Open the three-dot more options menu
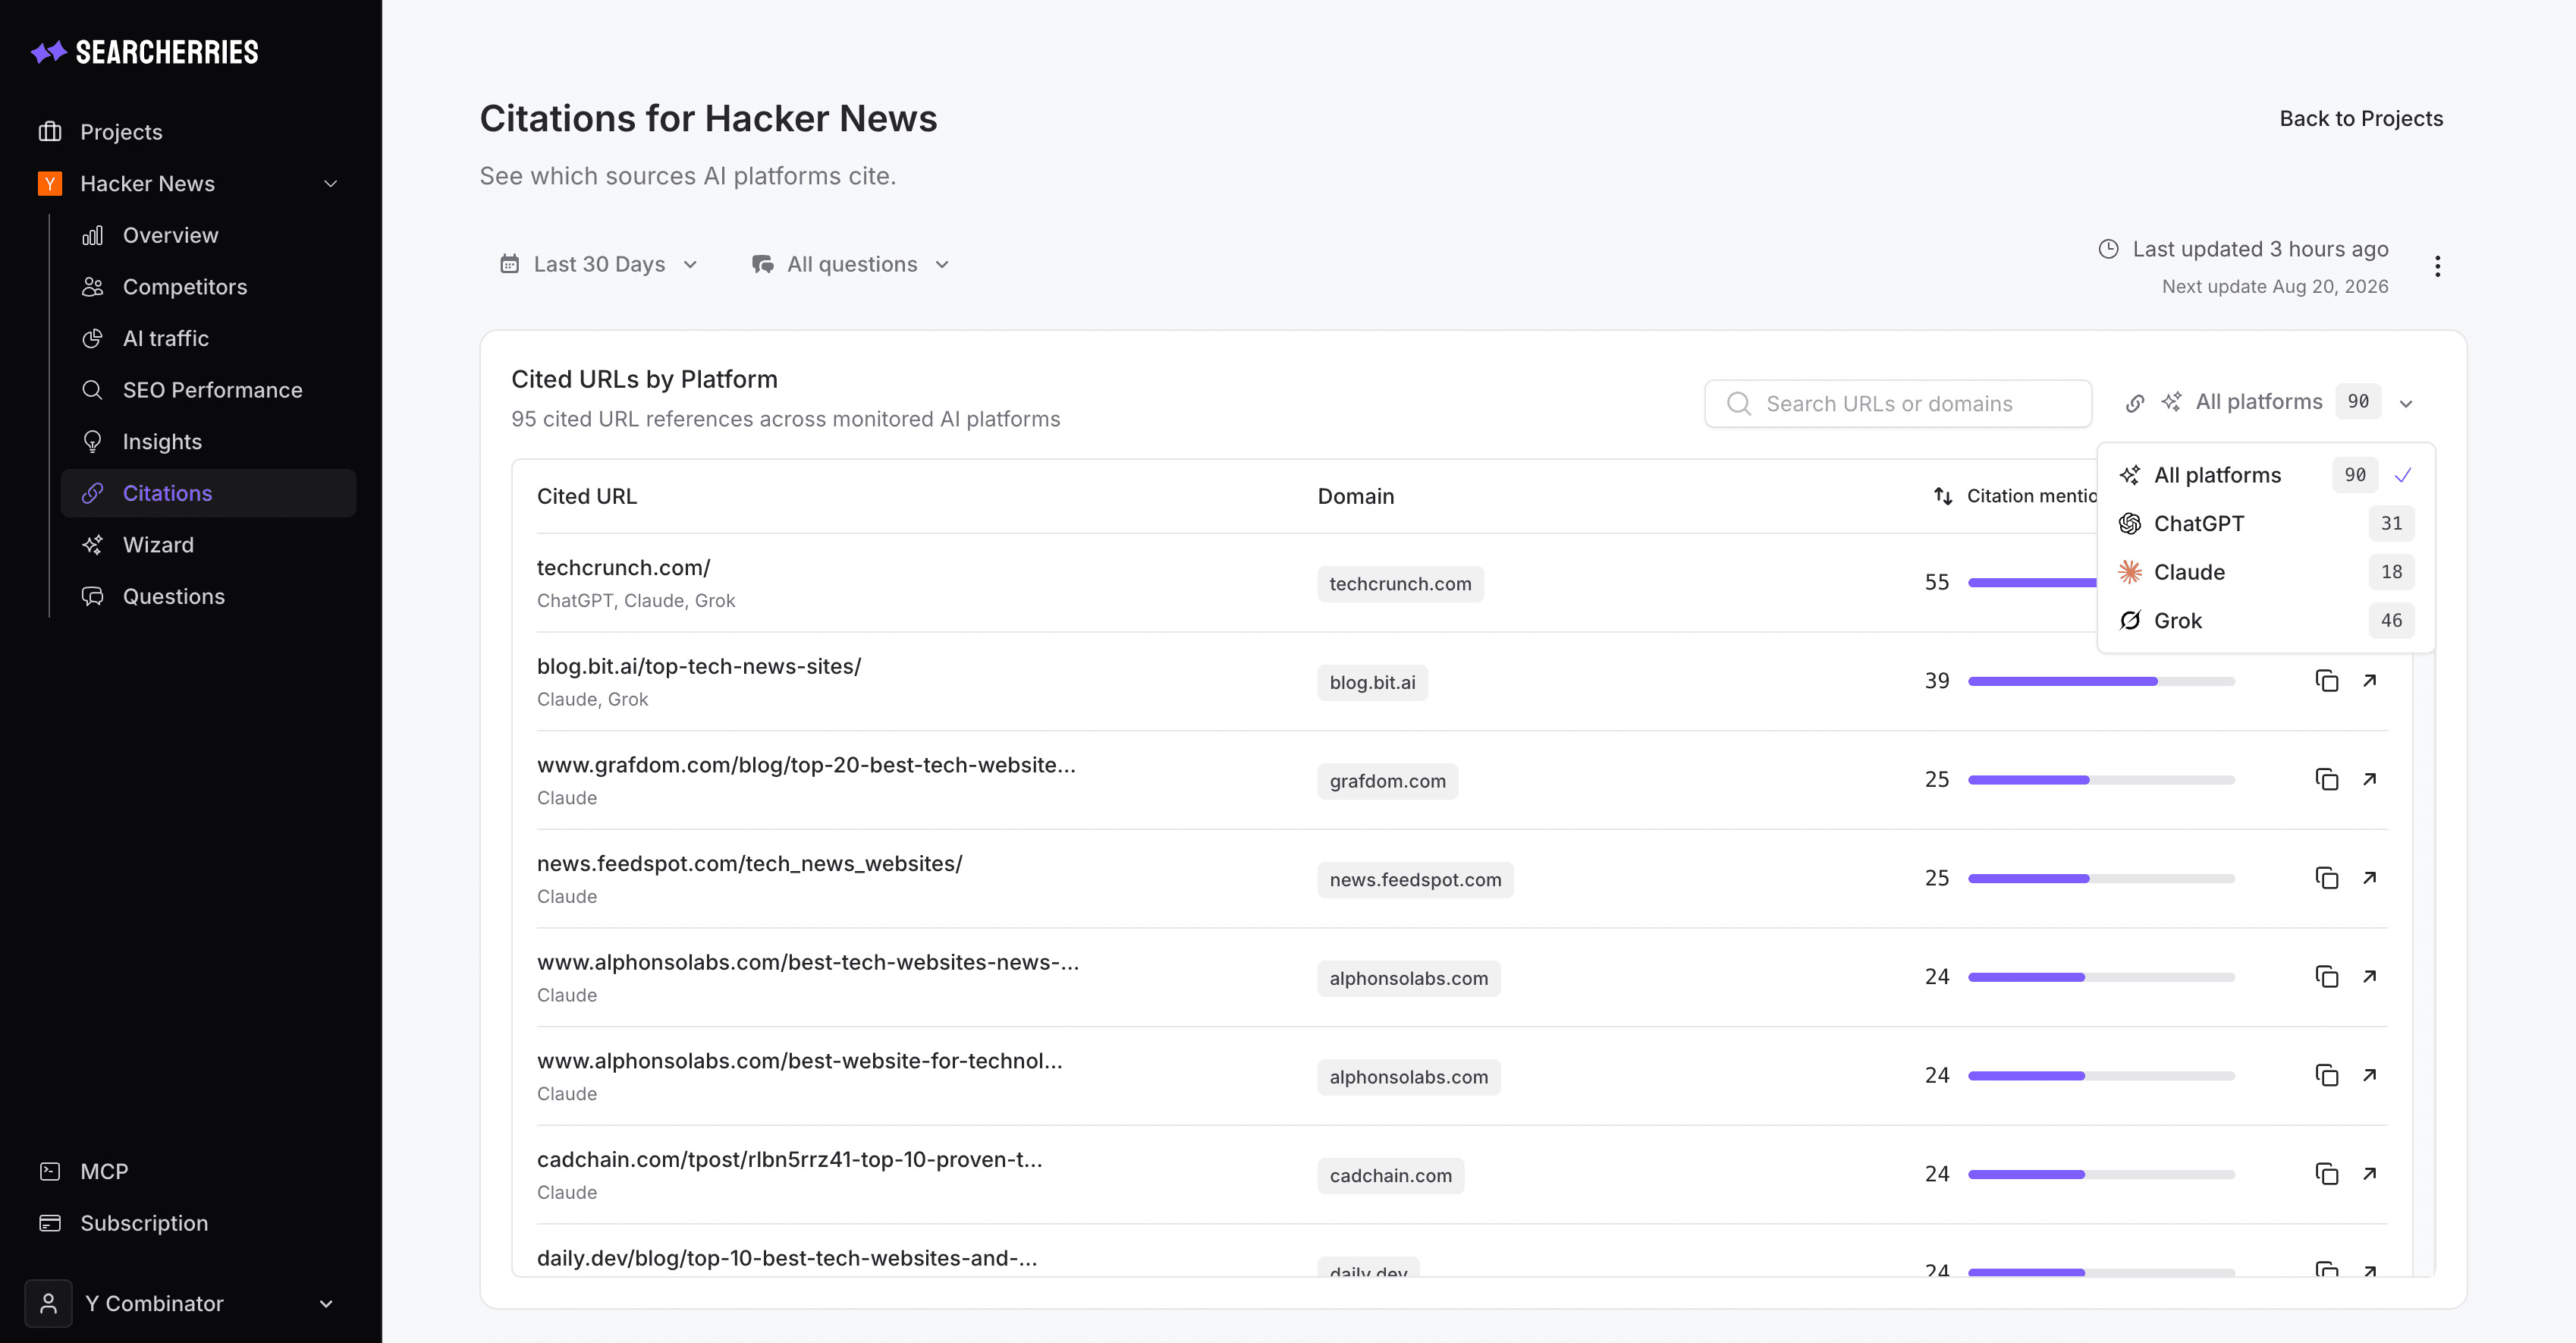 (x=2437, y=266)
